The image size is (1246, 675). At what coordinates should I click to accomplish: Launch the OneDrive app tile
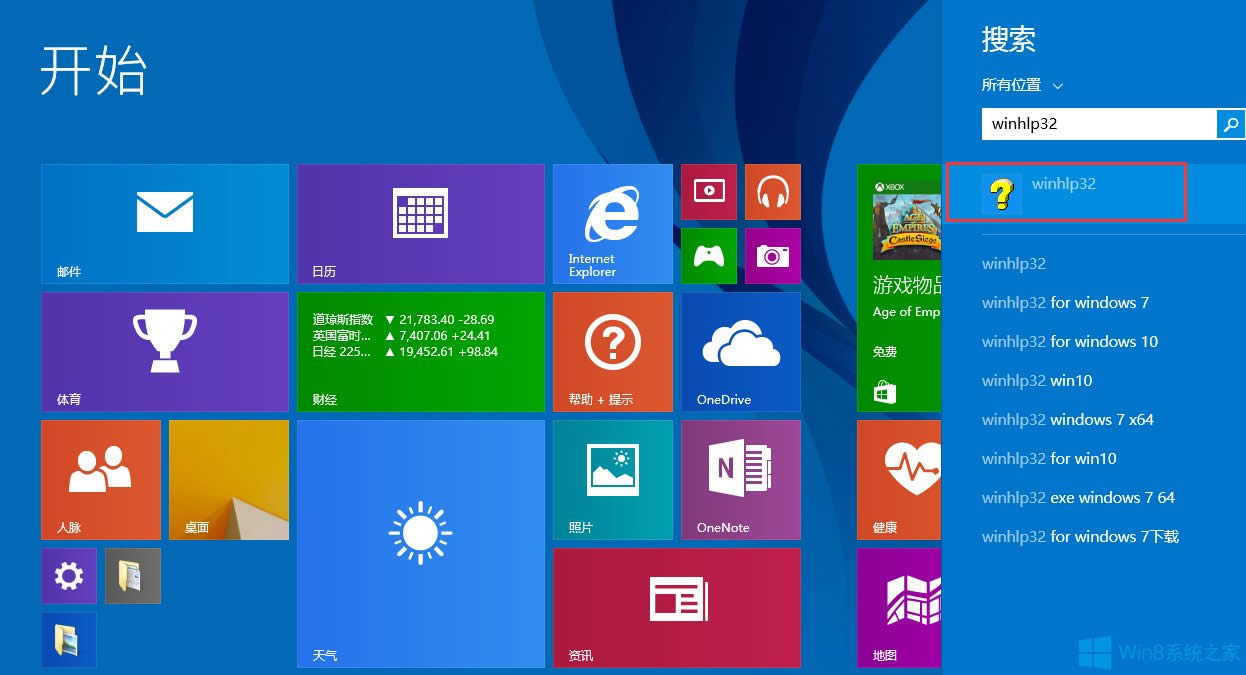739,351
